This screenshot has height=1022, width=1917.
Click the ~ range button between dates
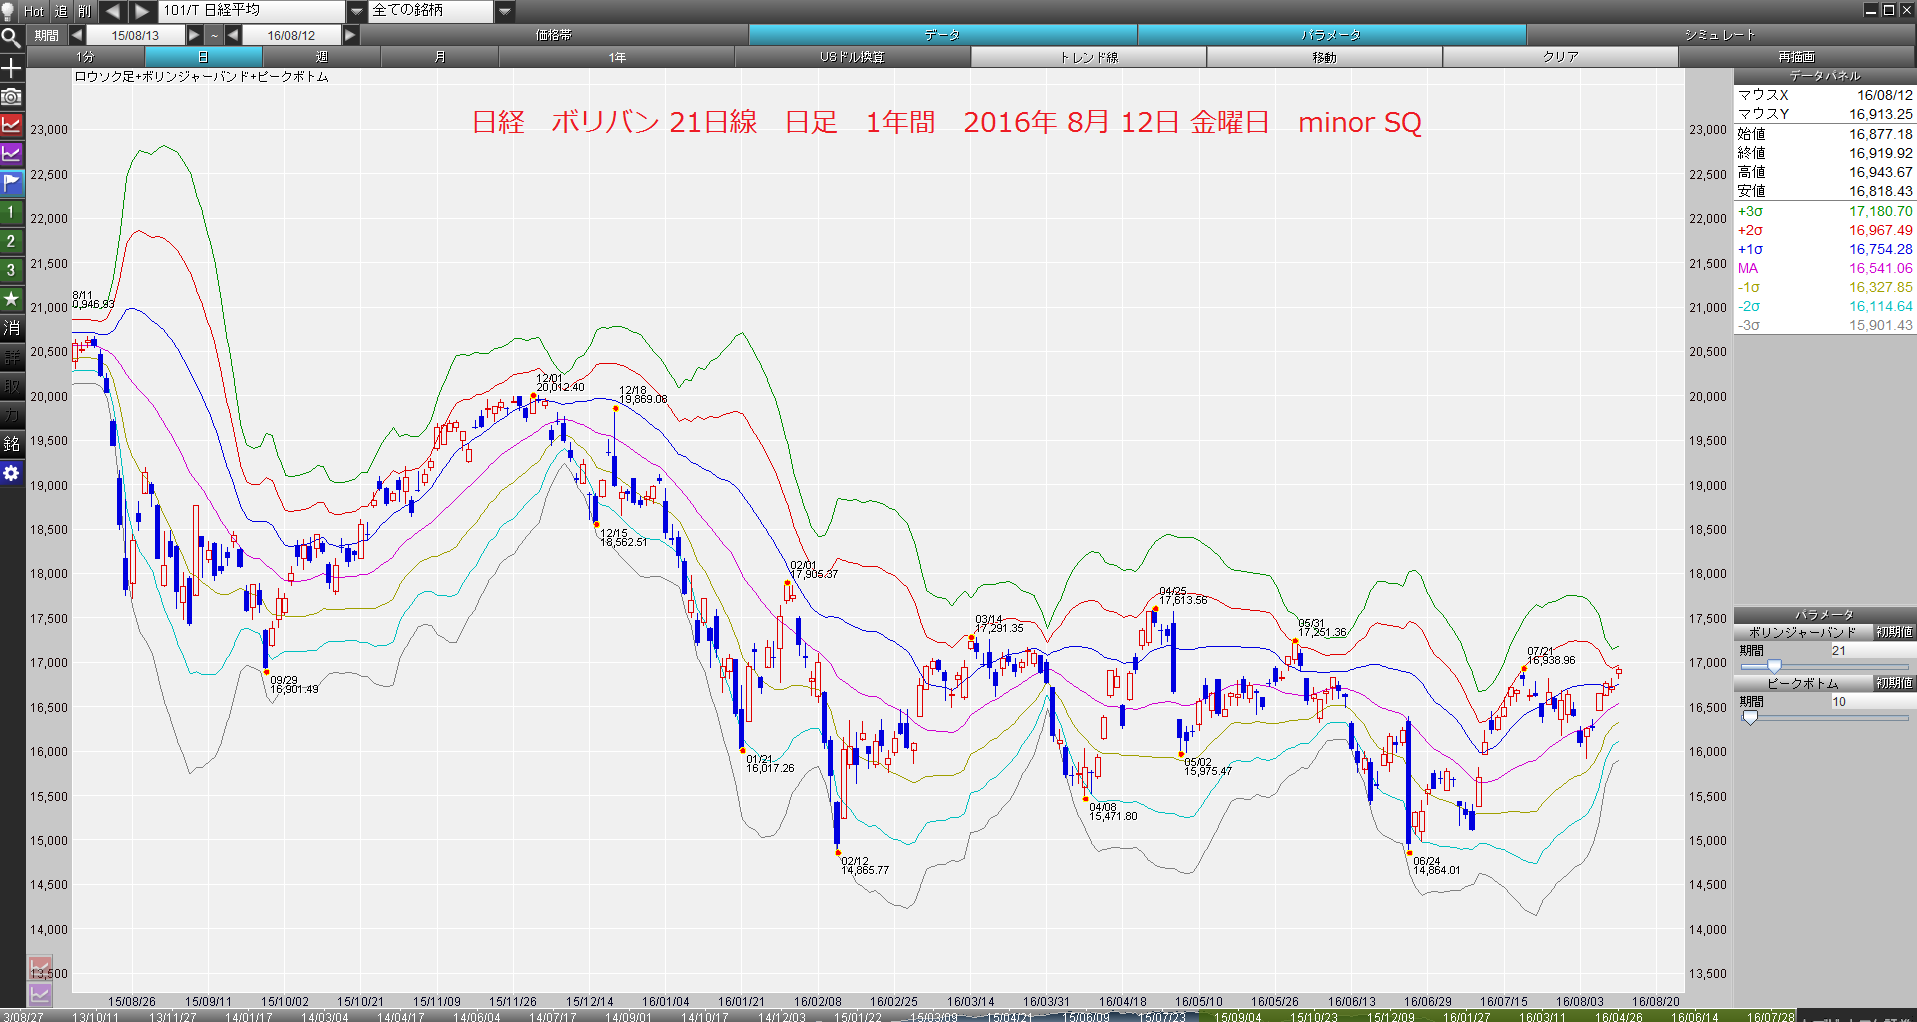pyautogui.click(x=214, y=35)
